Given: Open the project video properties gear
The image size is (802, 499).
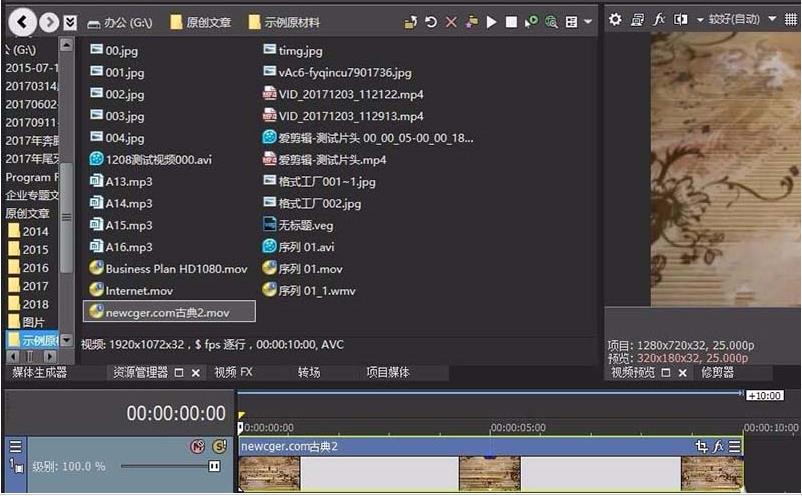Looking at the screenshot, I should click(x=615, y=19).
